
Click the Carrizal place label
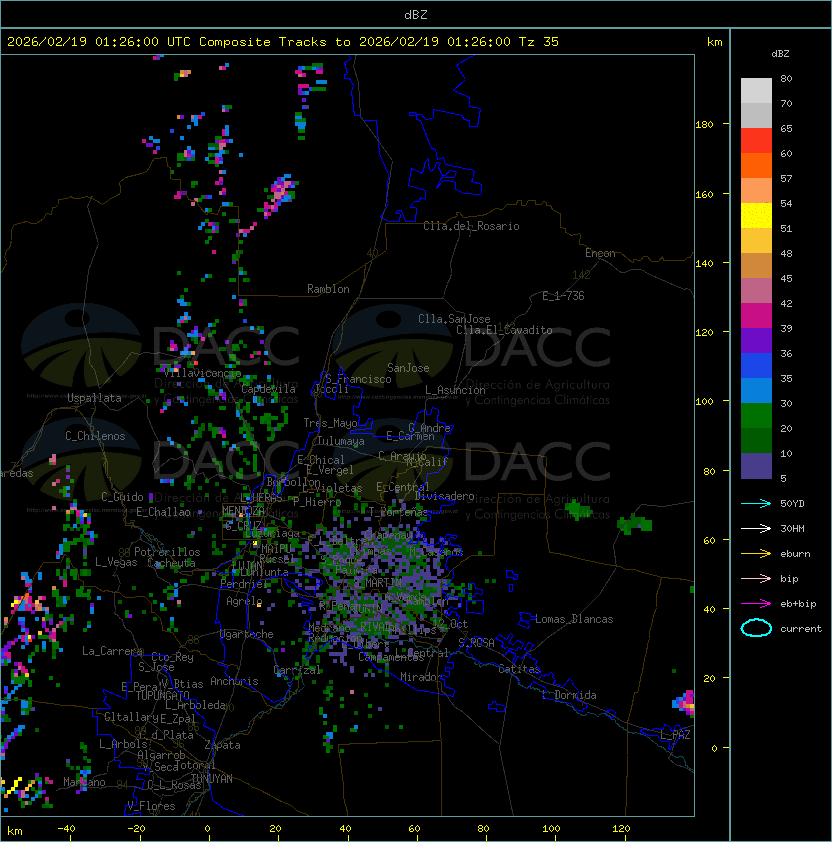296,670
